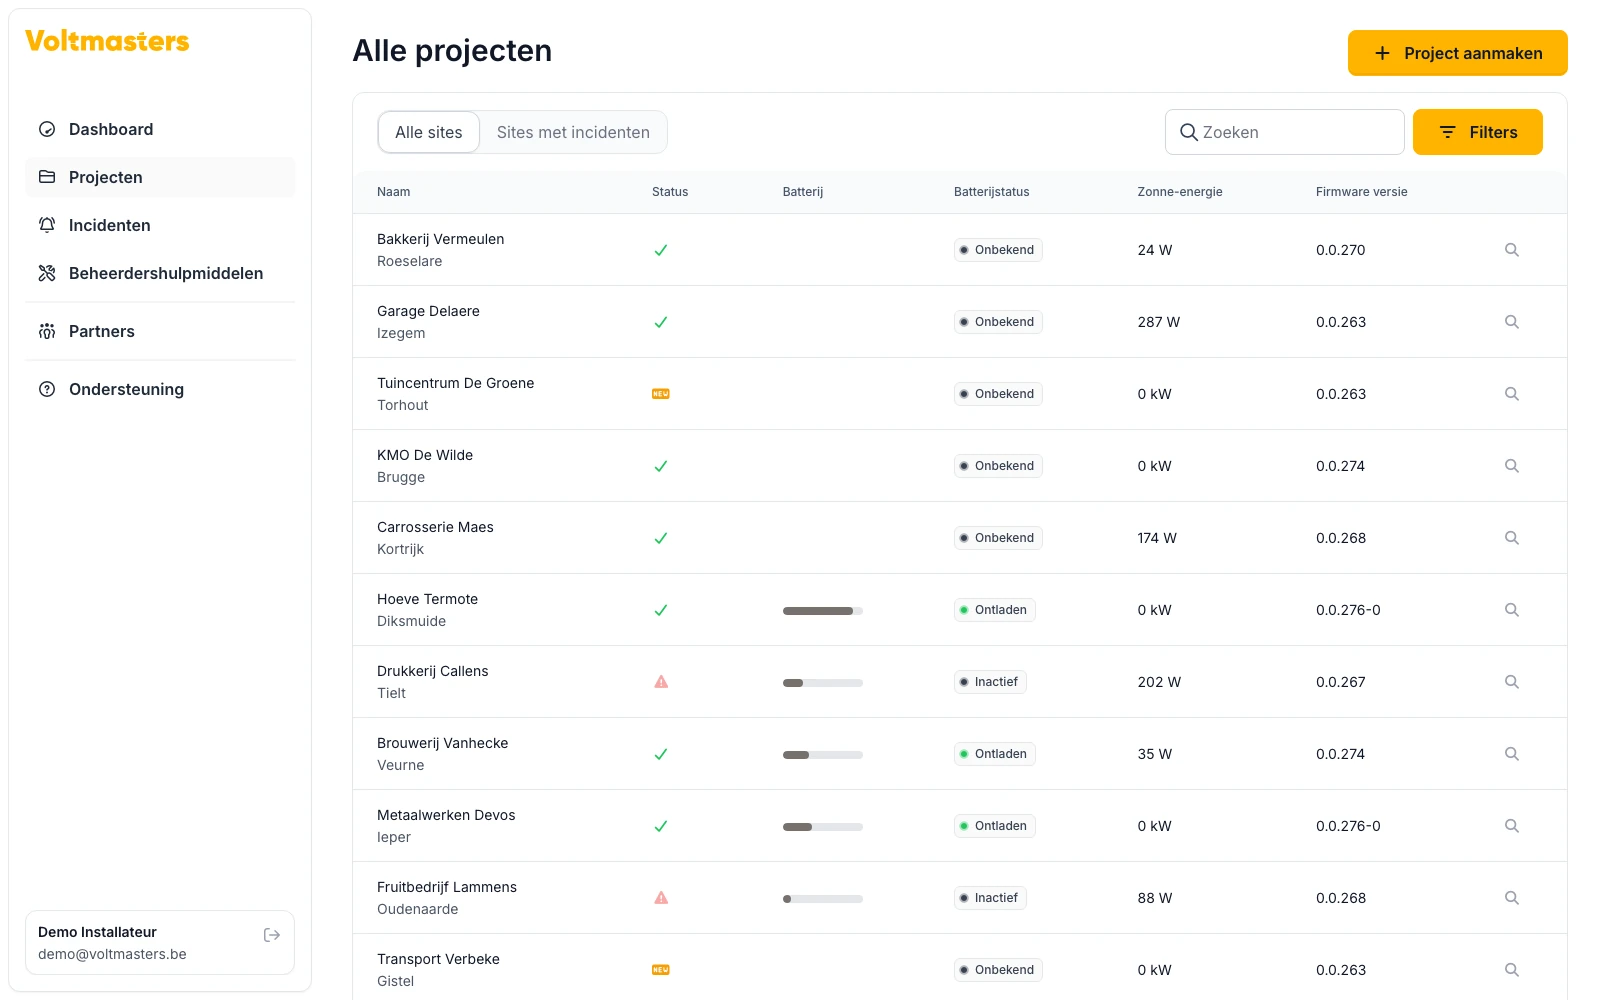The width and height of the screenshot is (1600, 1000).
Task: Open magnifier icon for Garage Delaere
Action: tap(1512, 322)
